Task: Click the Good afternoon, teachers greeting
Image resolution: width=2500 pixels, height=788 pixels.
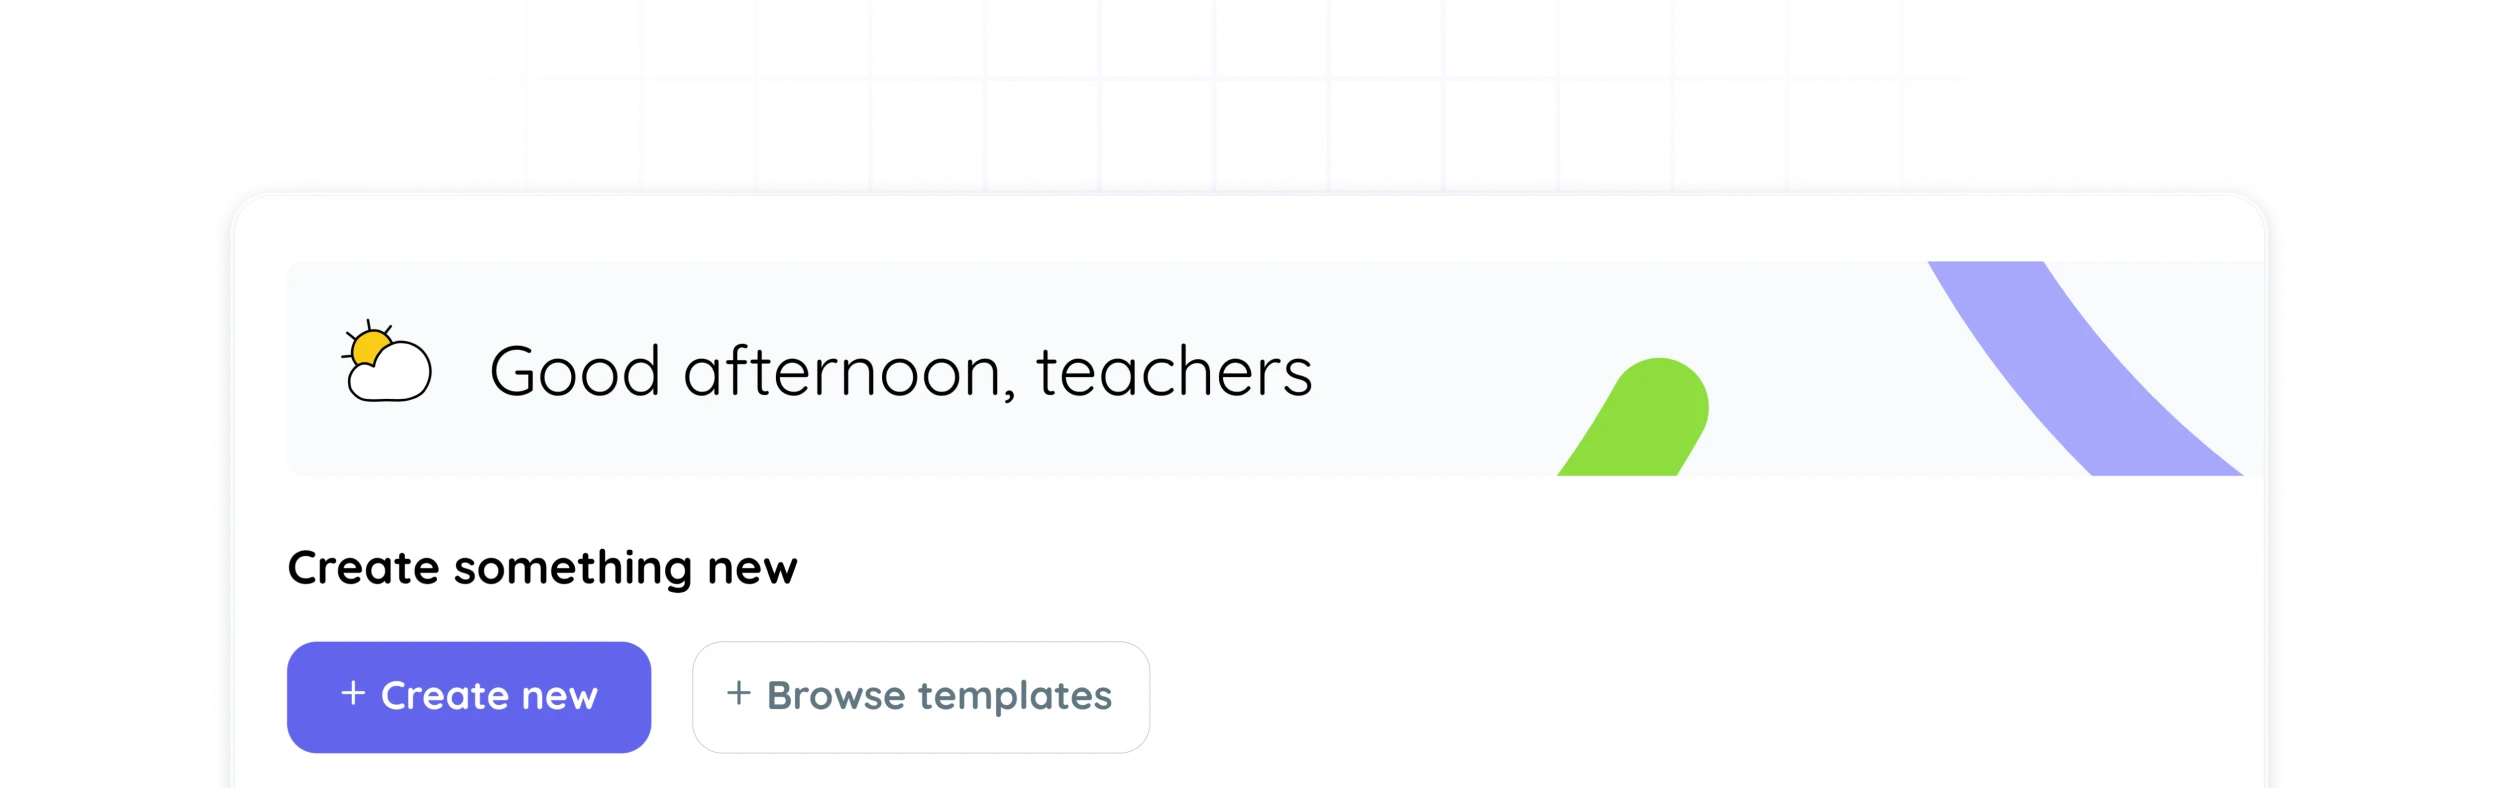Action: 900,372
